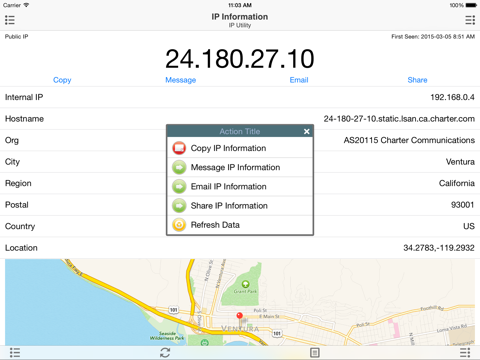Click the 11:03 AM clock
The width and height of the screenshot is (480, 360).
tap(240, 5)
